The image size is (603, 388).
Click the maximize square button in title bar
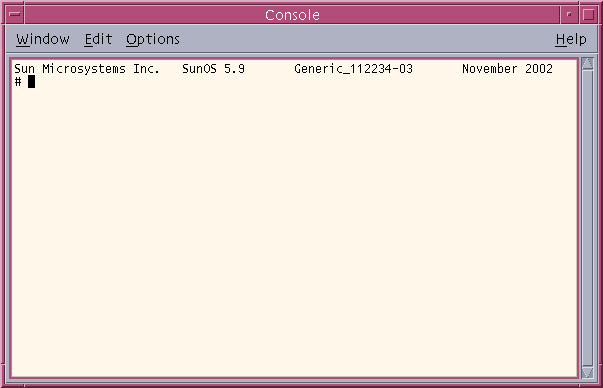[588, 15]
